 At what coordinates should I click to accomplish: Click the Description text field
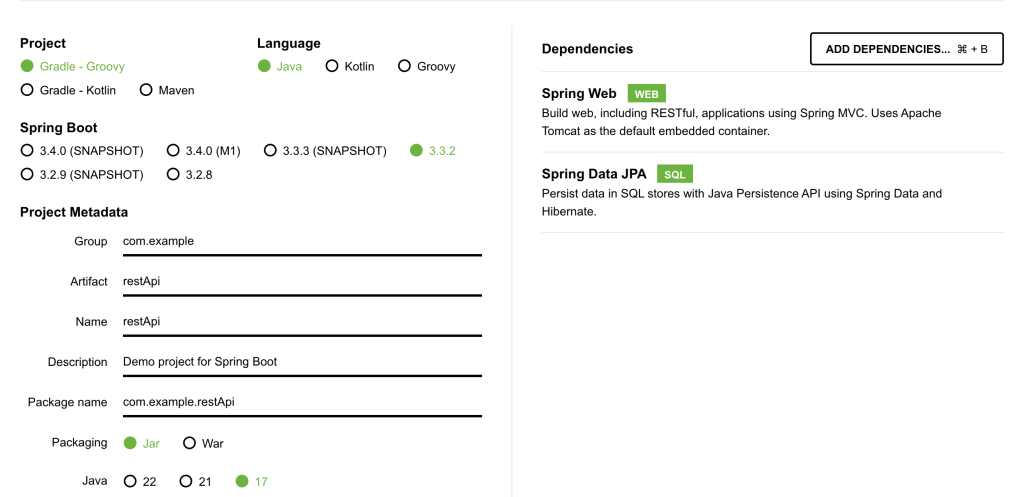pos(300,362)
